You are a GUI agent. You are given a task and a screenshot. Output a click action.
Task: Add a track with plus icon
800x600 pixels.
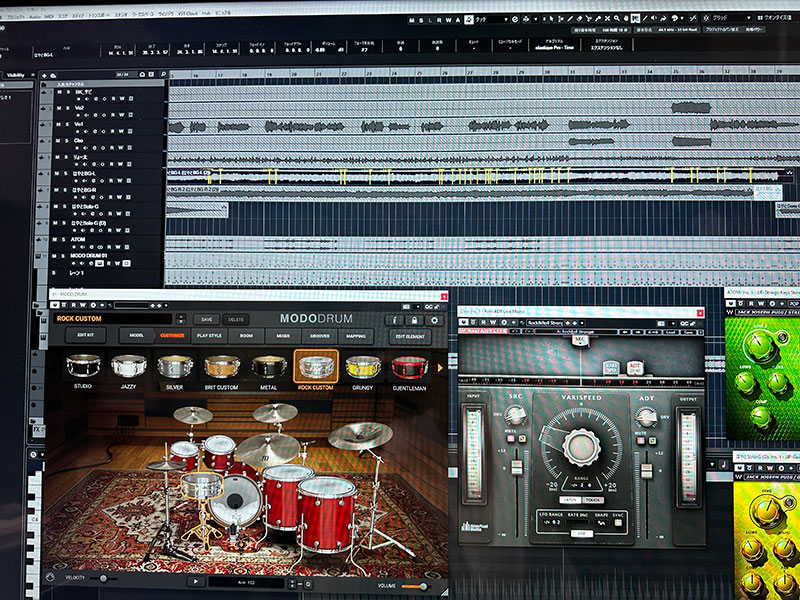44,76
